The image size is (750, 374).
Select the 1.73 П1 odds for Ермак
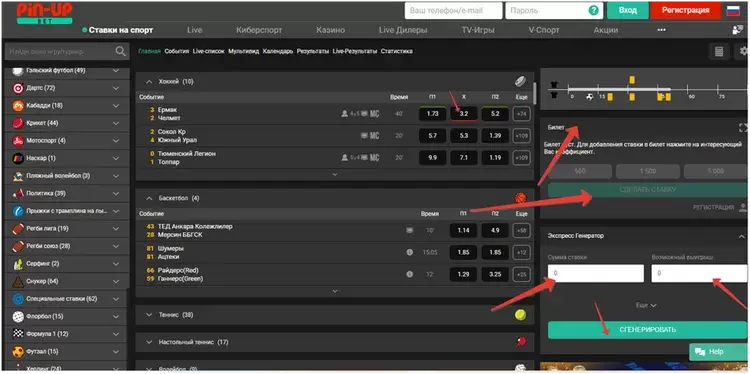(432, 114)
